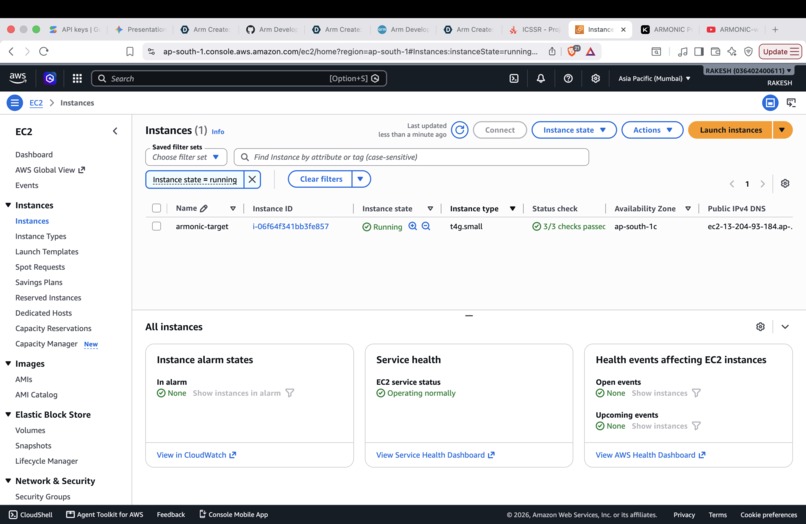Open Asia Pacific (Mumbai) region selector

(x=654, y=78)
